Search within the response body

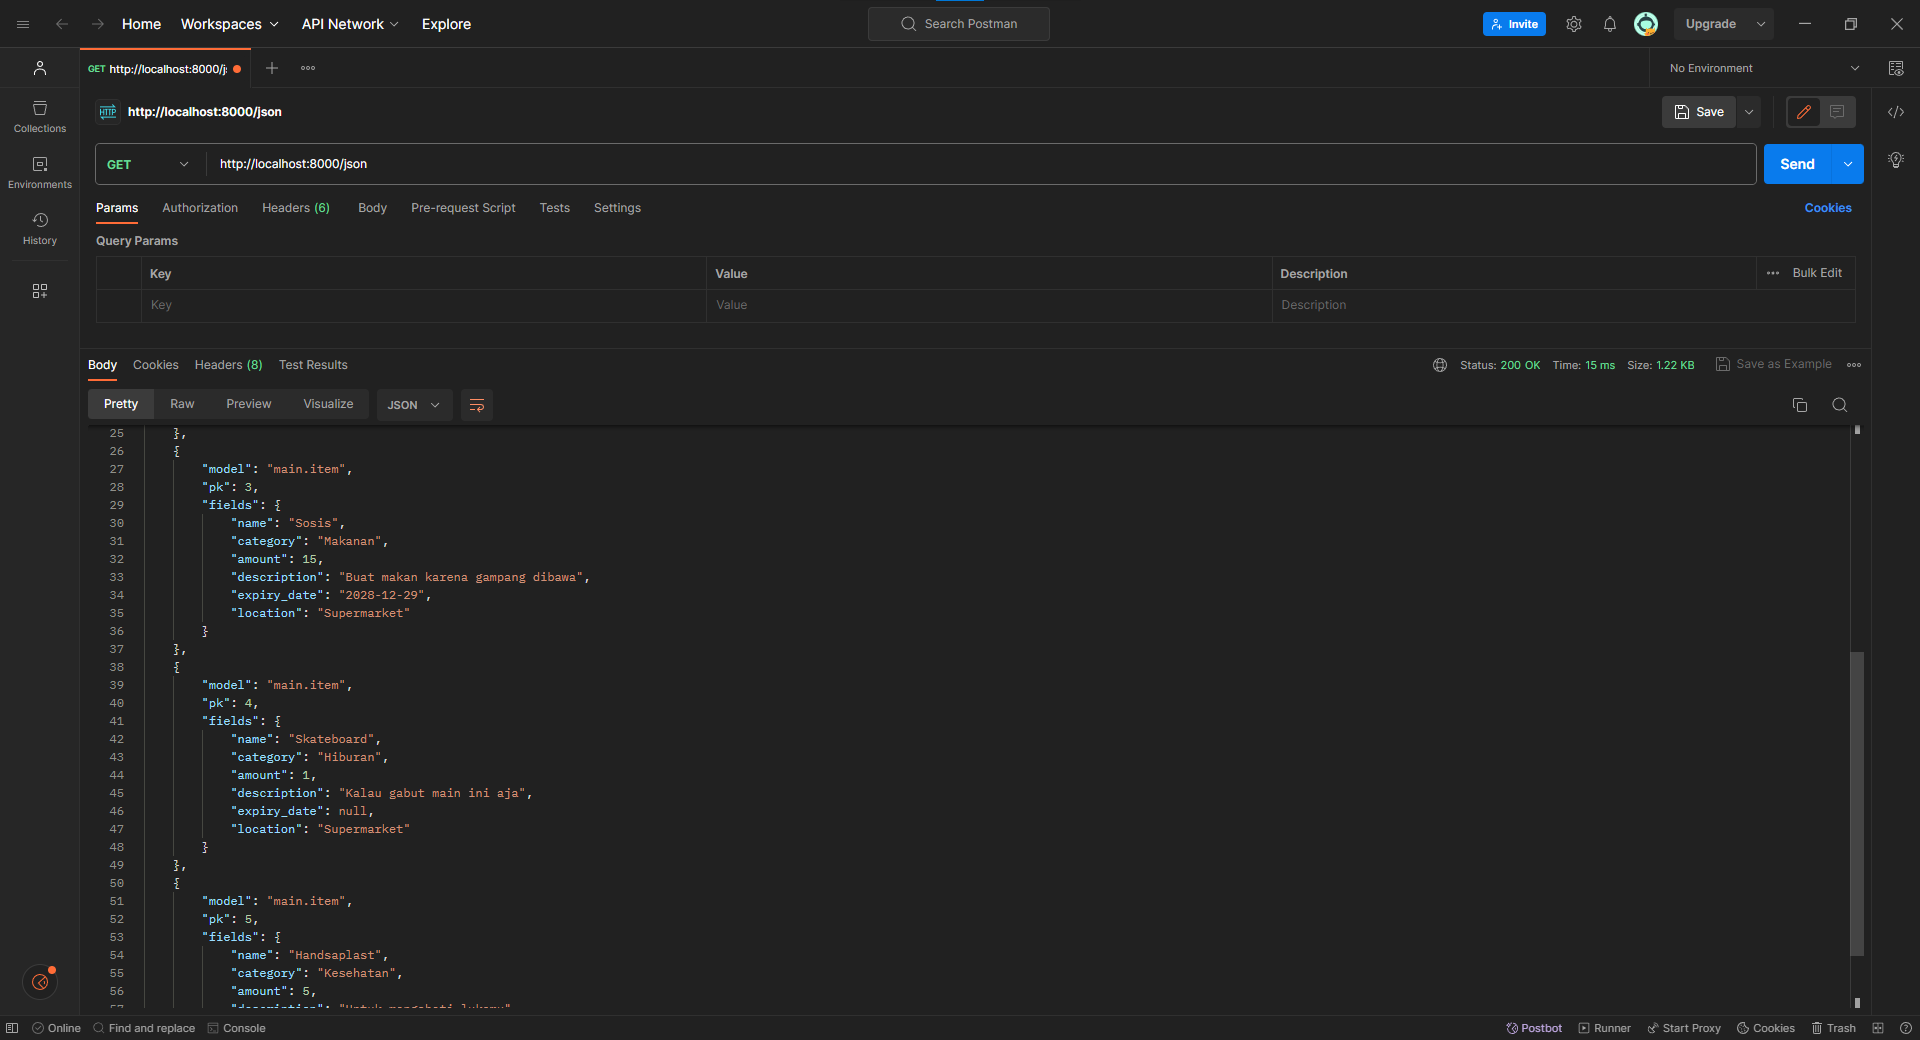pyautogui.click(x=1839, y=405)
